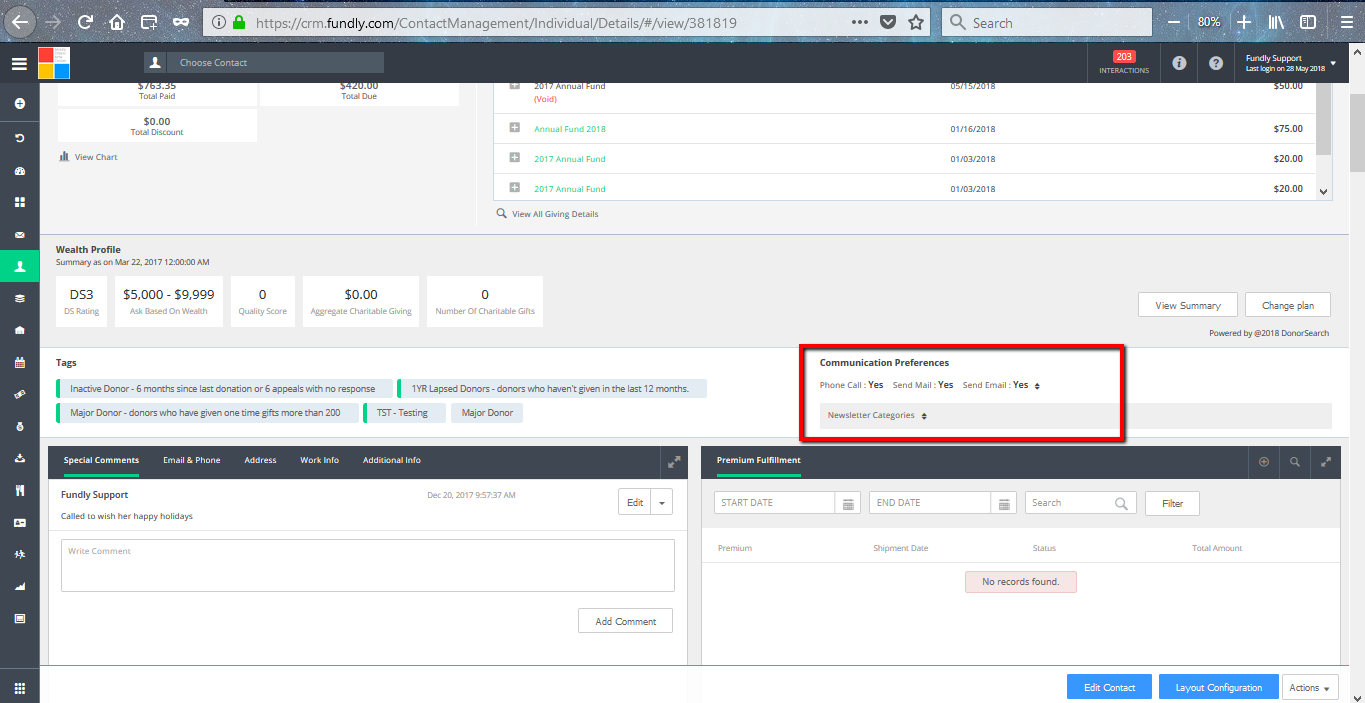Click the Edit Contact button

[x=1110, y=687]
